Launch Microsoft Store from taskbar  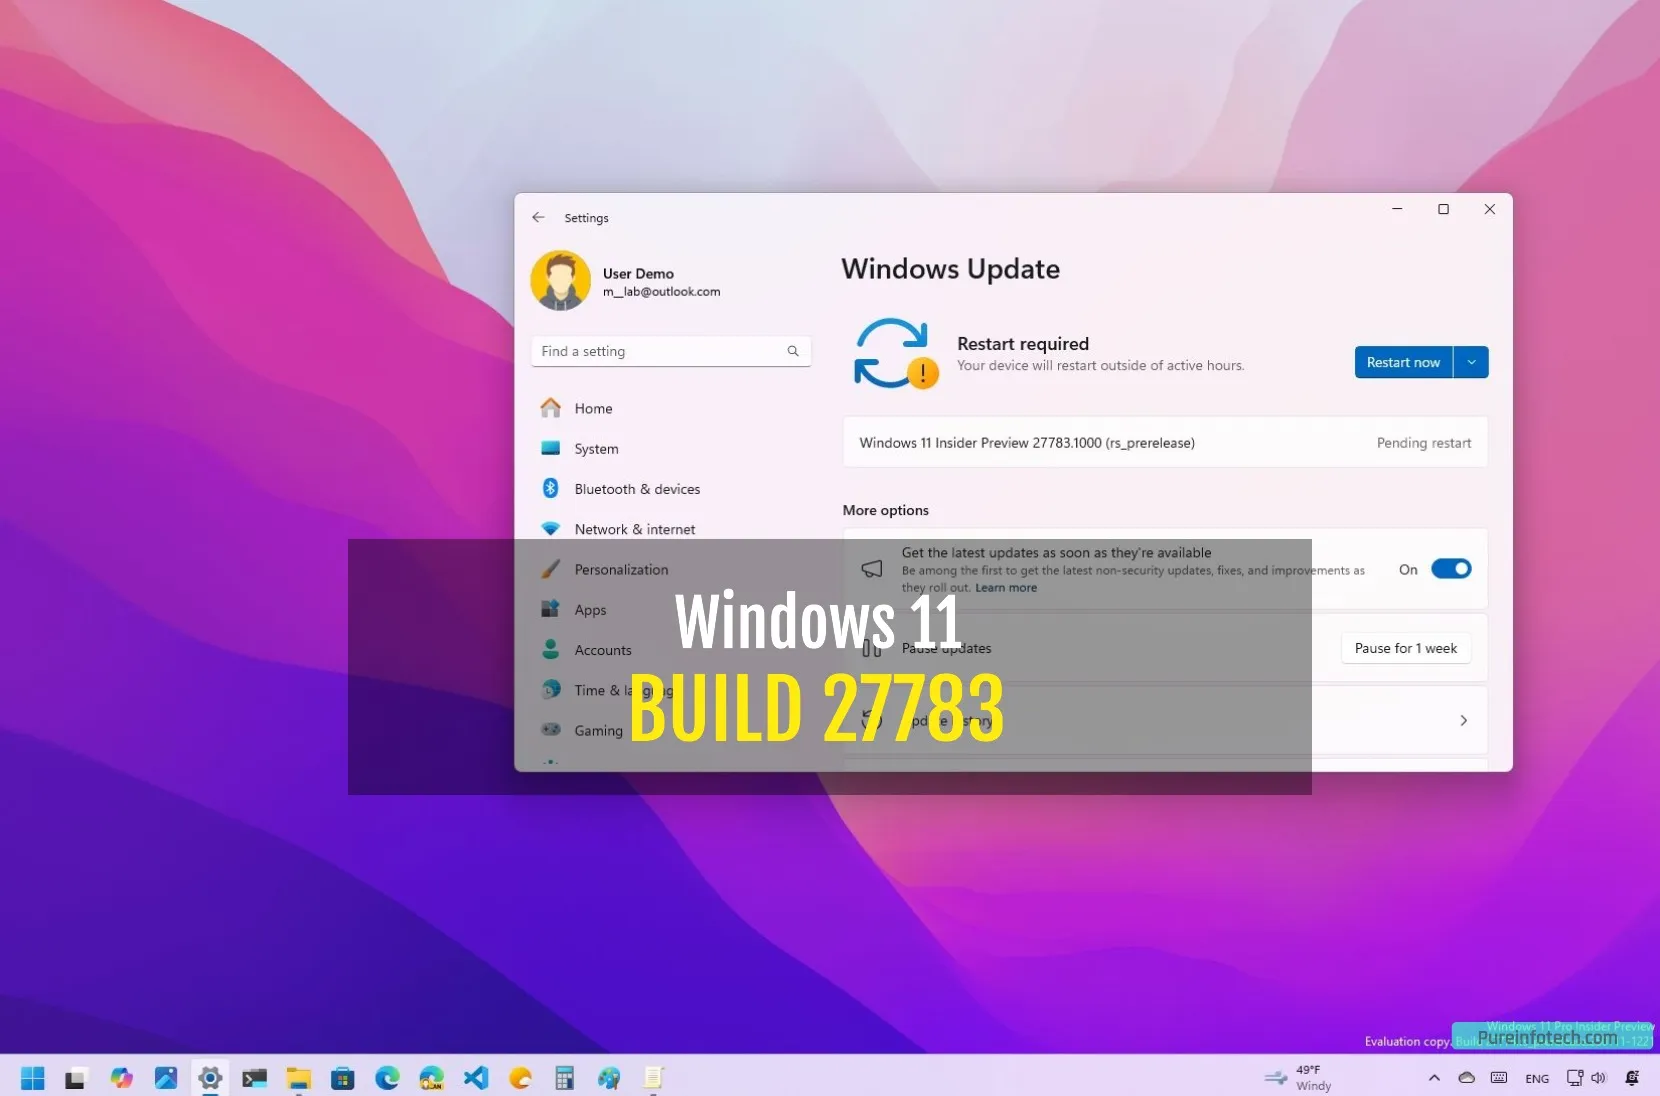click(x=343, y=1078)
